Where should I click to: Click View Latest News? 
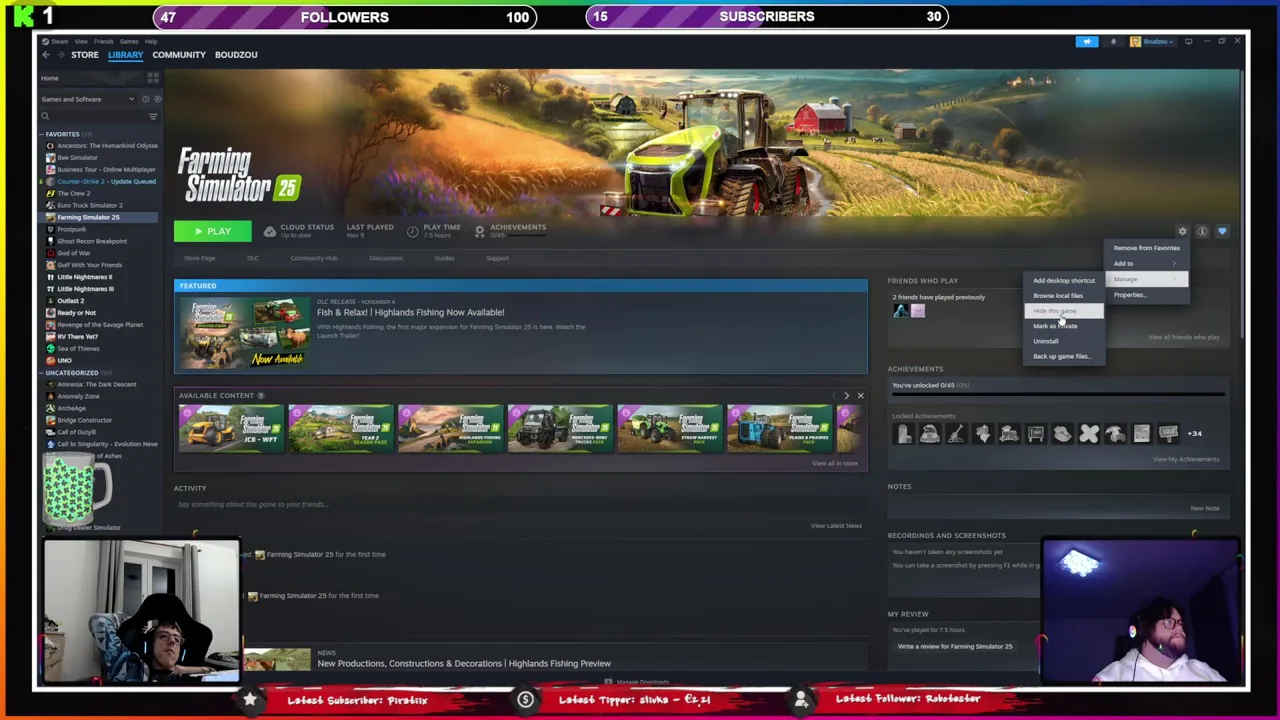pyautogui.click(x=836, y=525)
